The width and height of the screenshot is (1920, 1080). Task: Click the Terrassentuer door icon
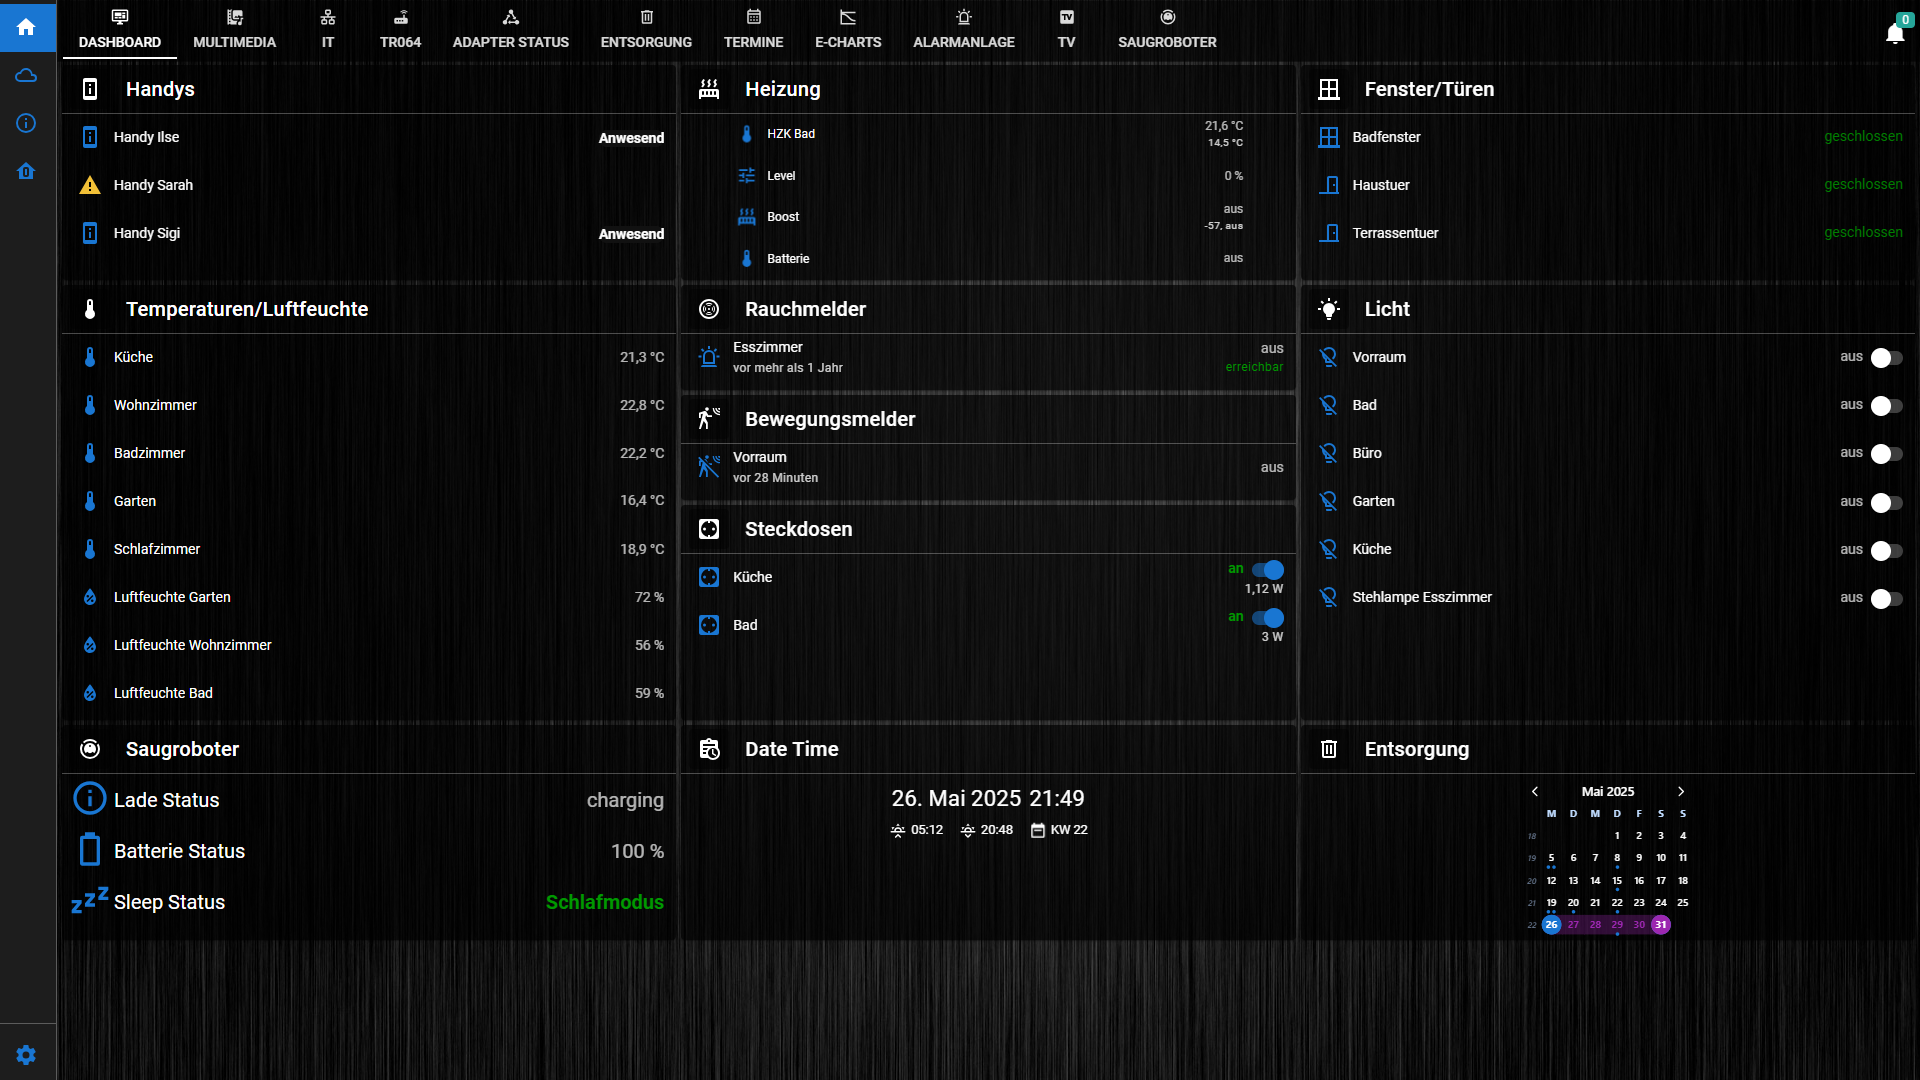1329,233
